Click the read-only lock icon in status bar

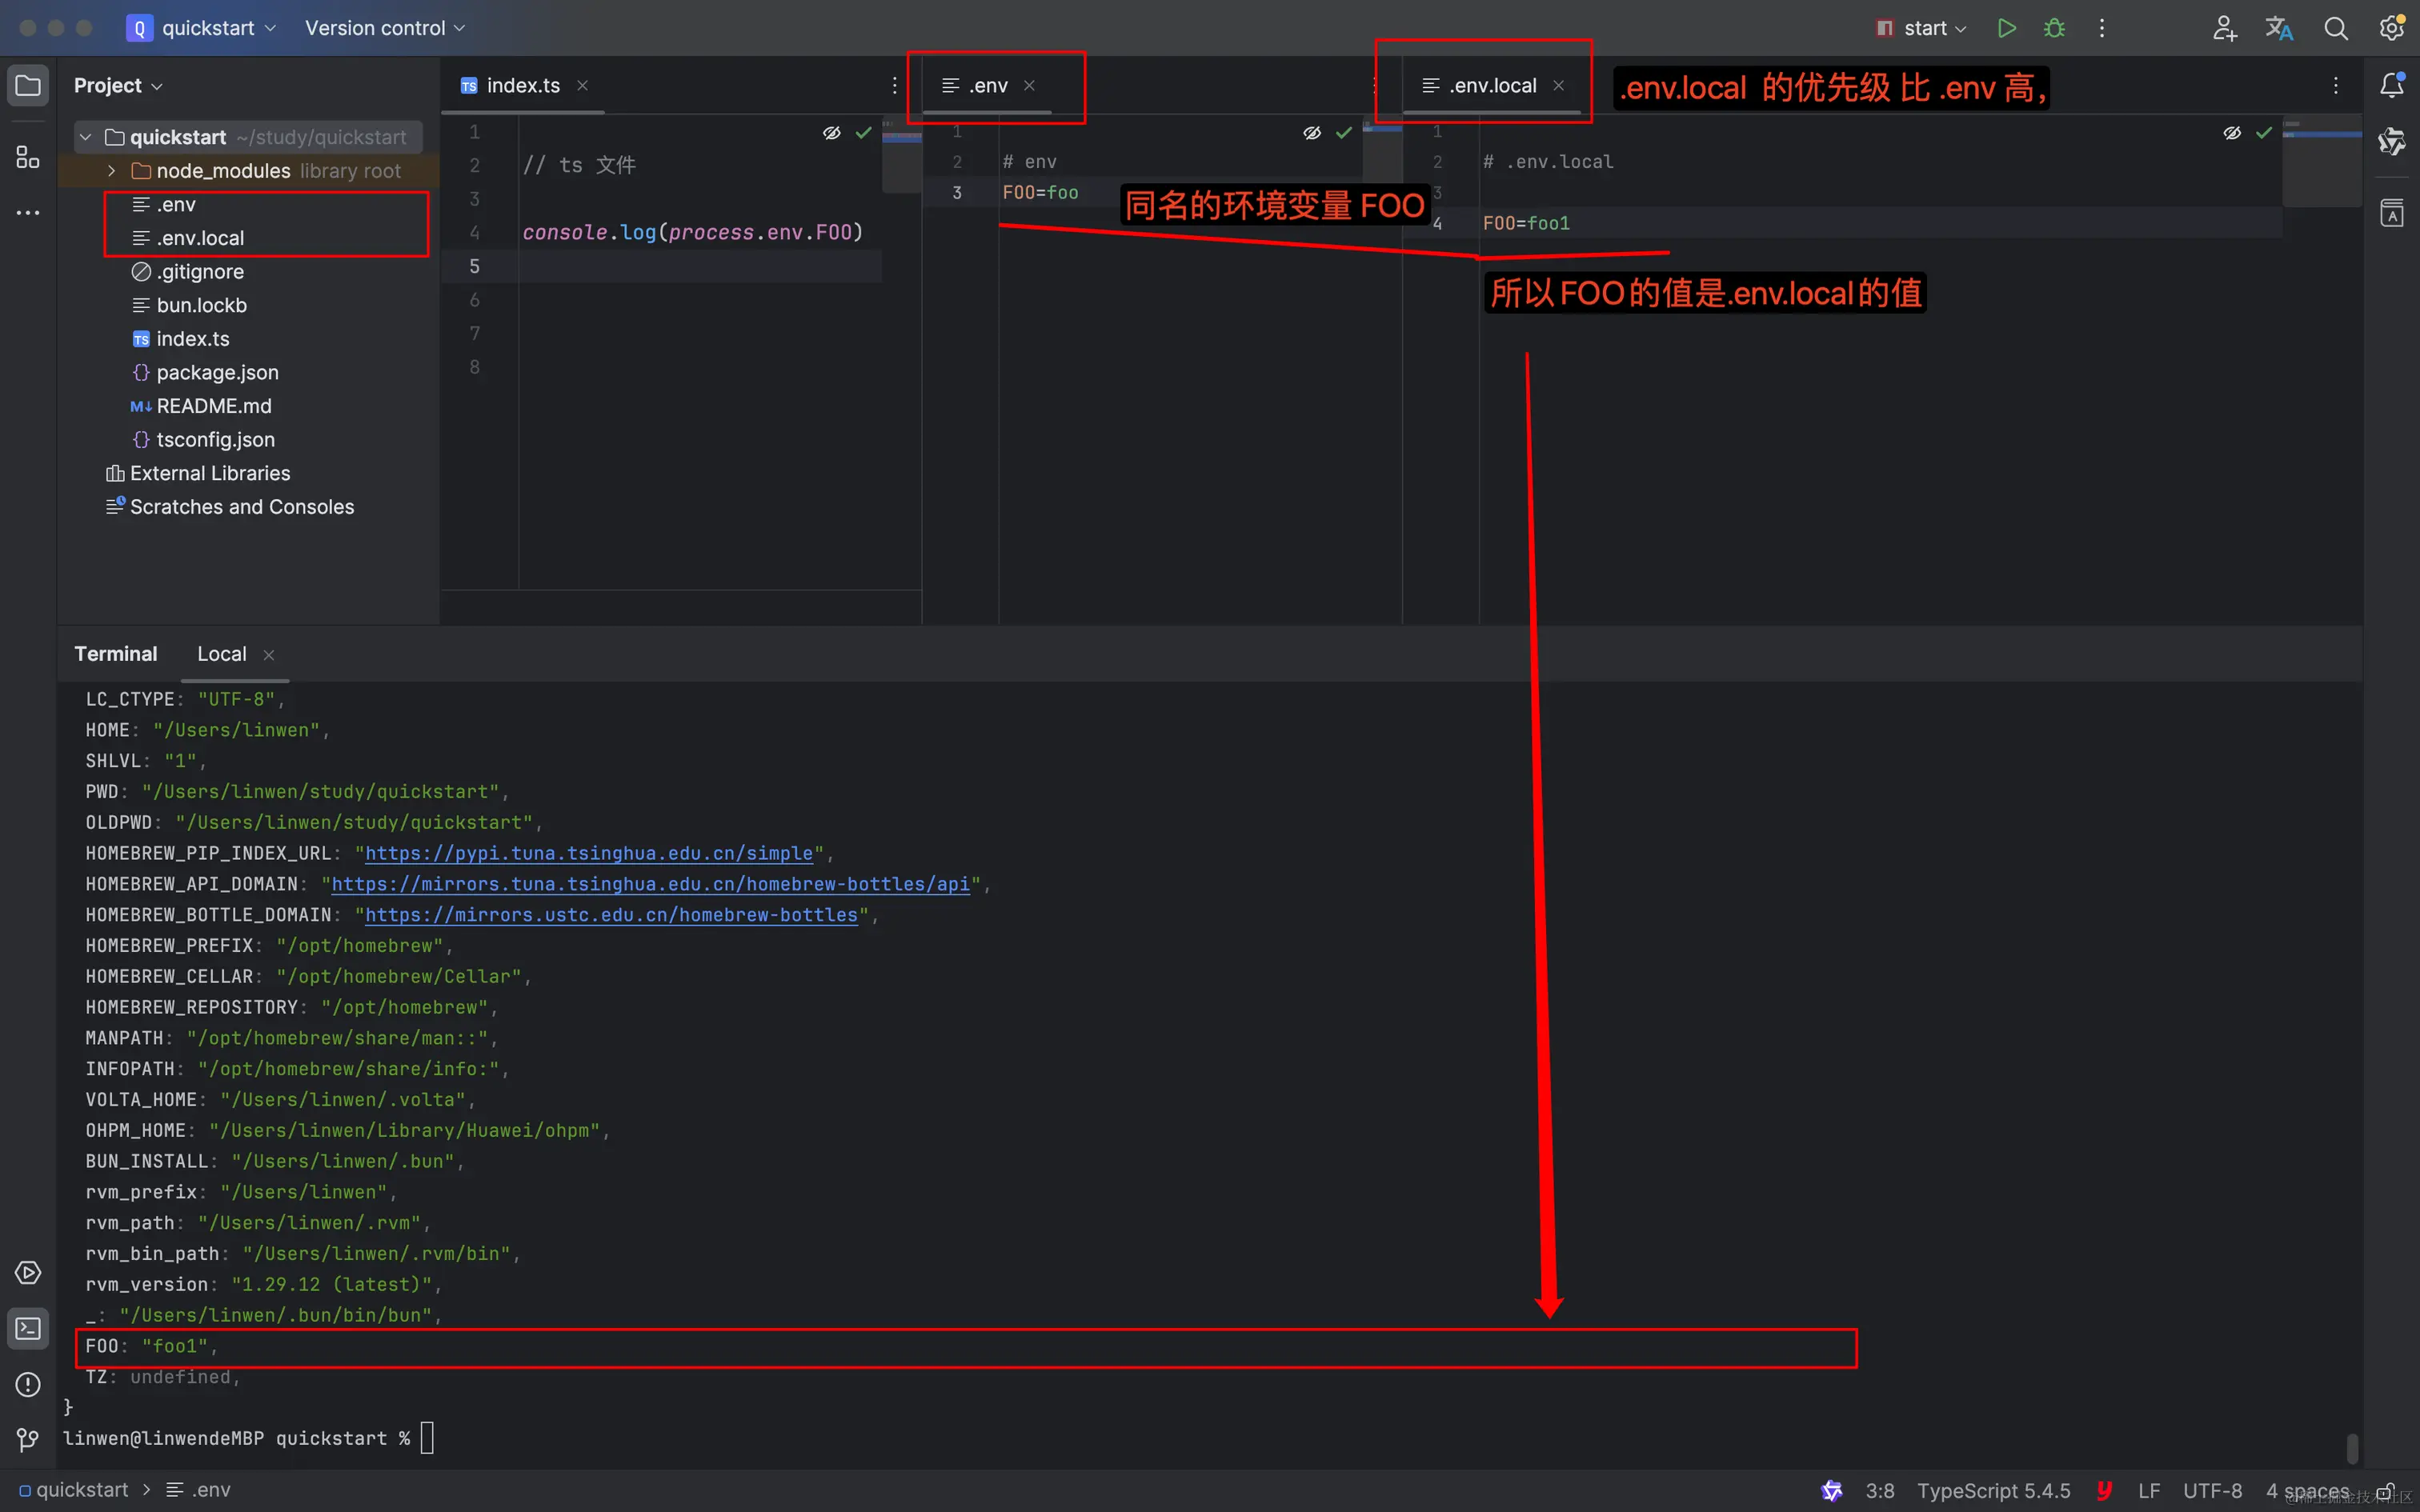[x=2385, y=1490]
